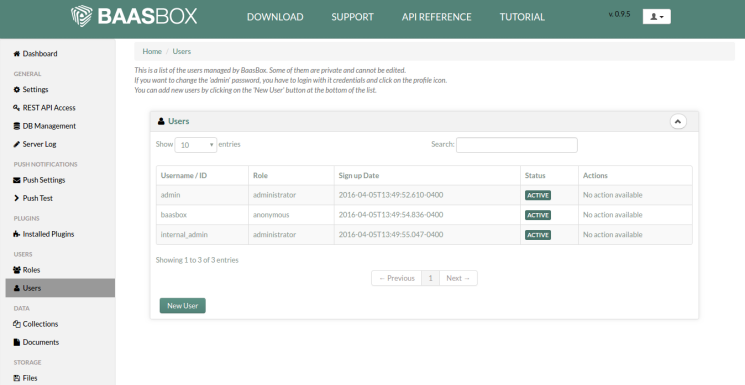Open the API REFERENCE menu item
Screen dimensions: 745x385
(x=437, y=17)
